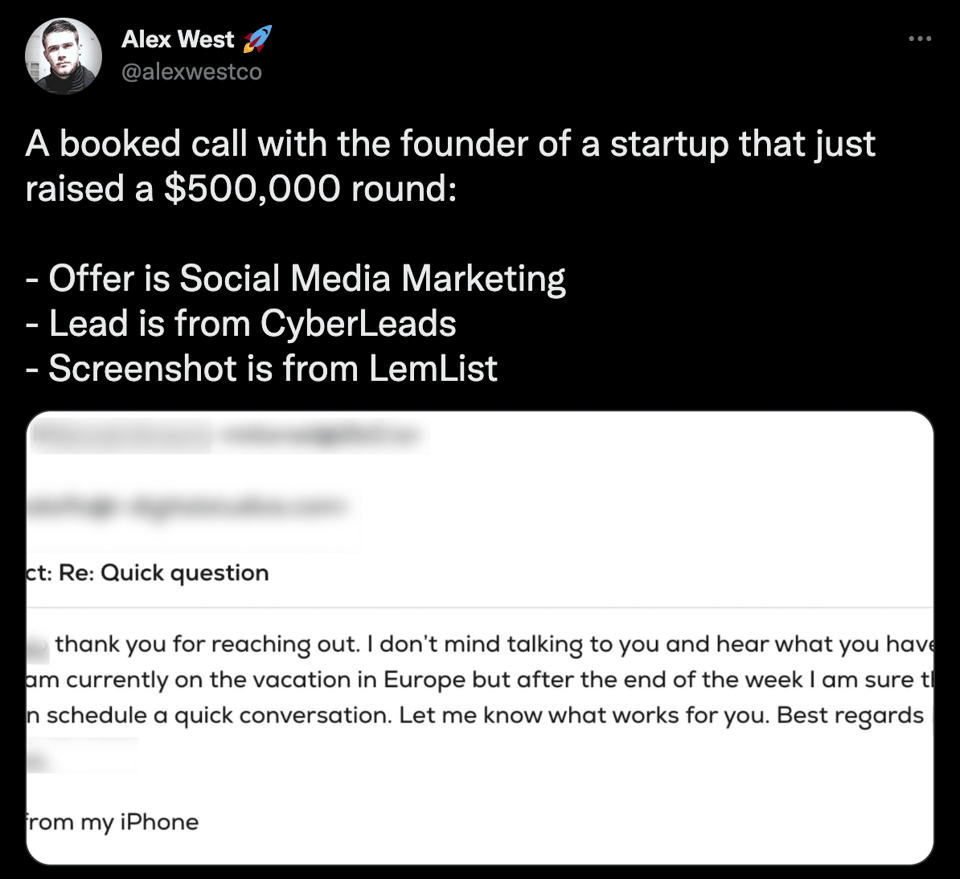Click the blurred name starting the email body
960x879 pixels.
[x=38, y=644]
